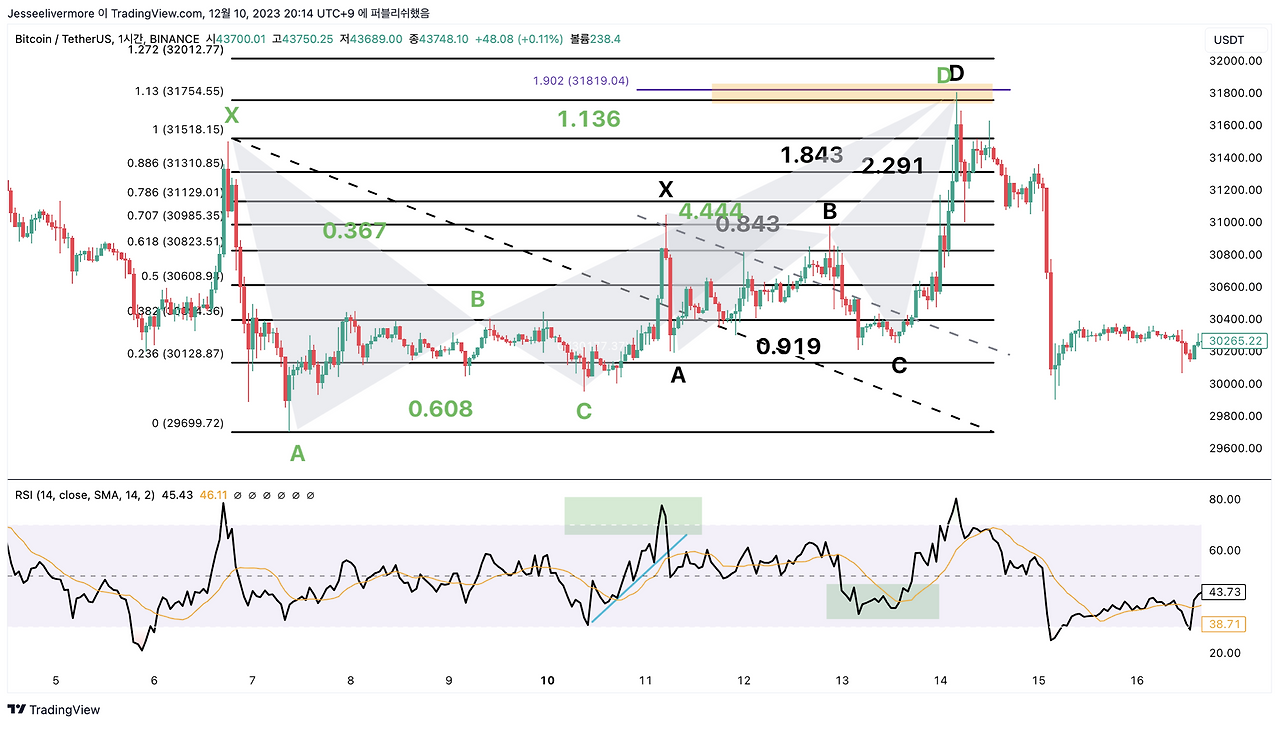The width and height of the screenshot is (1280, 730).
Task: Select the gray 0.843 ratio label
Action: point(748,224)
